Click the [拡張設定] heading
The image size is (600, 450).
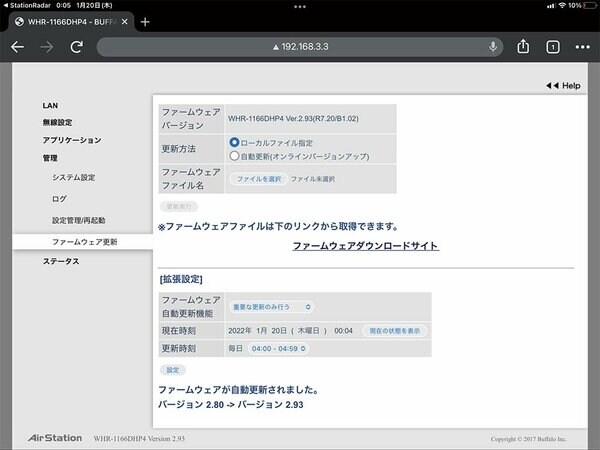point(181,279)
